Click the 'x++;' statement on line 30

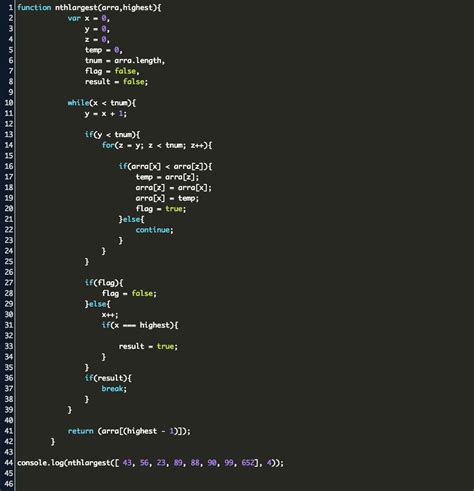[110, 315]
